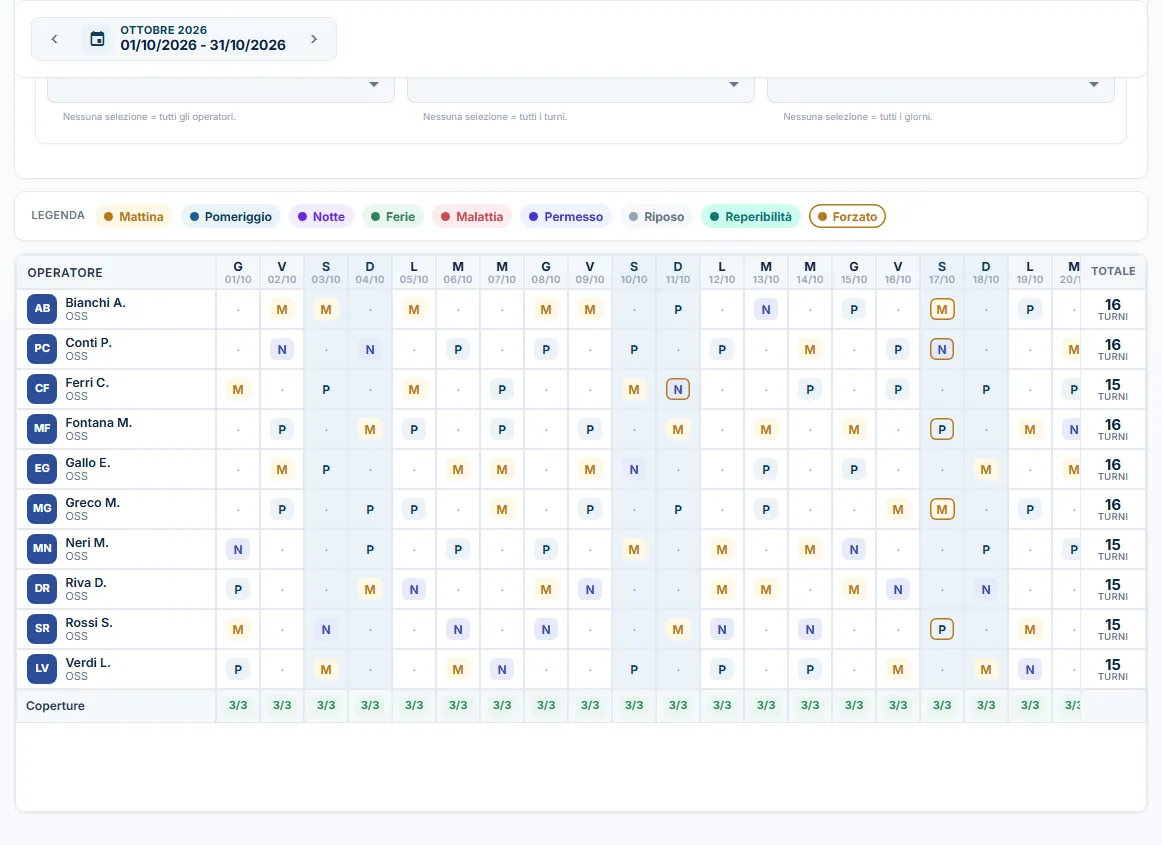Select the LV avatar badge of Verdi L.

coord(42,669)
